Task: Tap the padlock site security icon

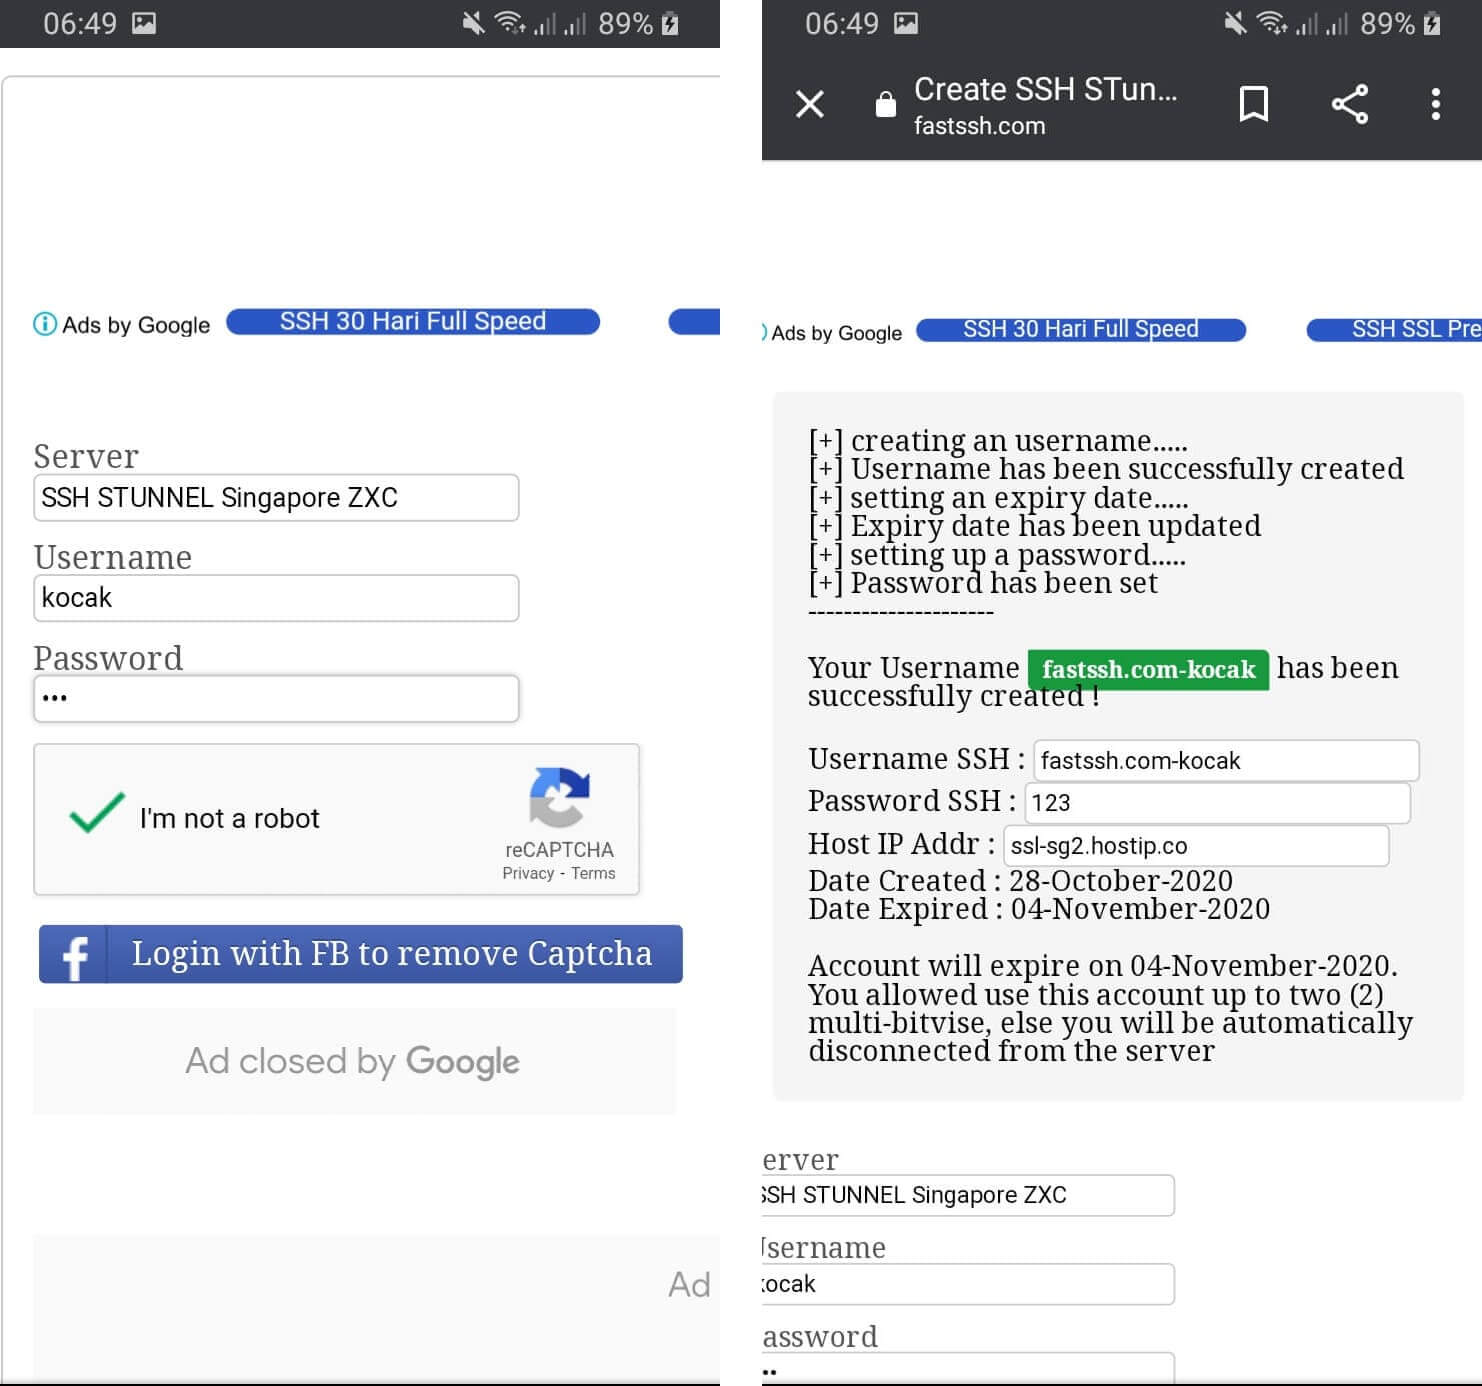Action: pyautogui.click(x=885, y=104)
